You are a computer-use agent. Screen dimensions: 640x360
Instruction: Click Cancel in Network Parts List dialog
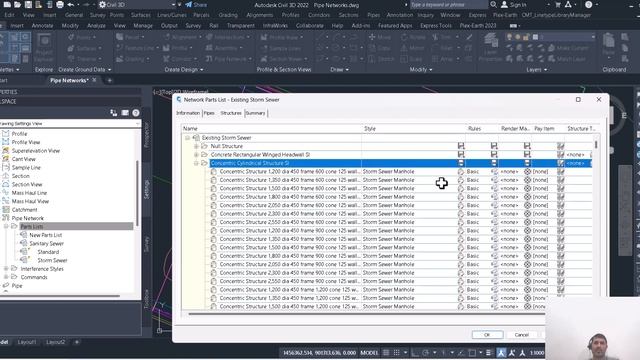(522, 335)
